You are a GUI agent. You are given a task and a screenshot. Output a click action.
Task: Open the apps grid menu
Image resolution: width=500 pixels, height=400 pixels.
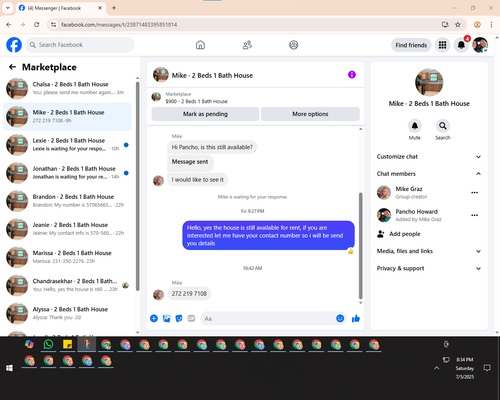pyautogui.click(x=442, y=45)
